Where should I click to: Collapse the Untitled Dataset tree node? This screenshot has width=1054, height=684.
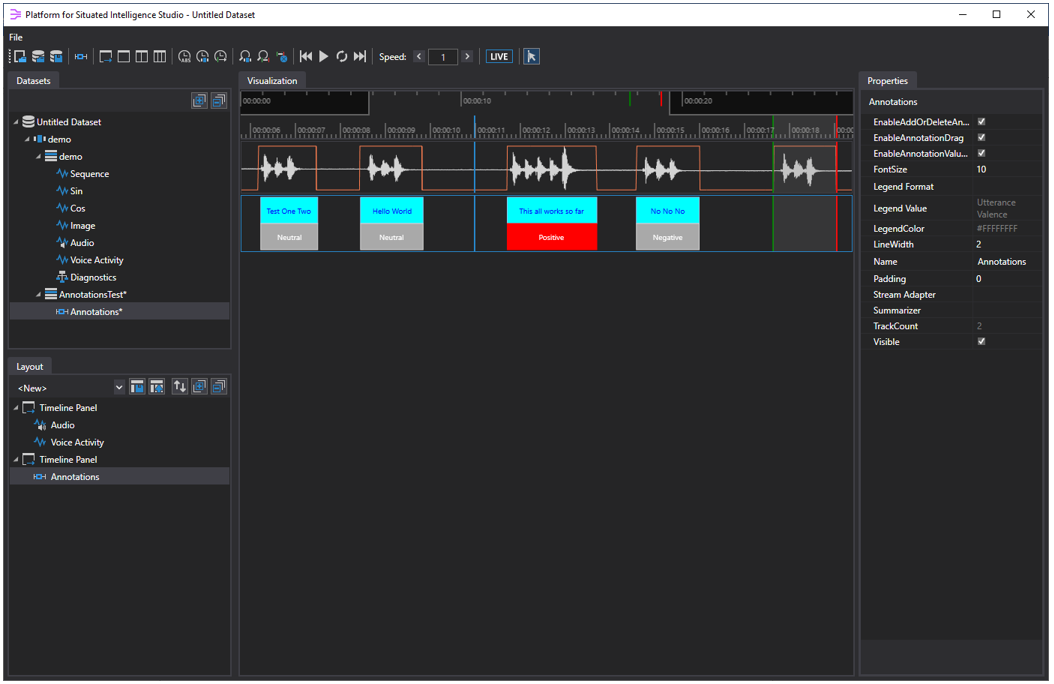(x=16, y=122)
